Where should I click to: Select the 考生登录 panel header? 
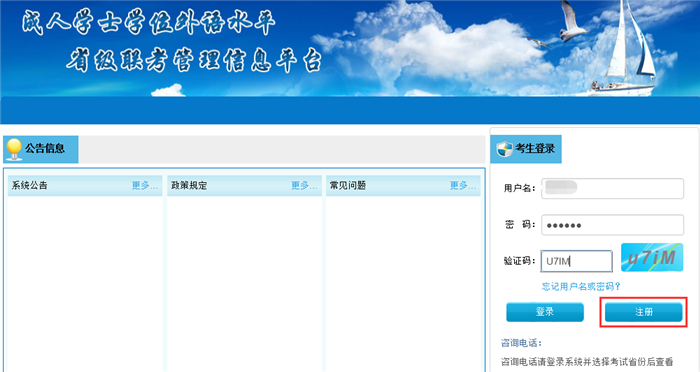(526, 149)
